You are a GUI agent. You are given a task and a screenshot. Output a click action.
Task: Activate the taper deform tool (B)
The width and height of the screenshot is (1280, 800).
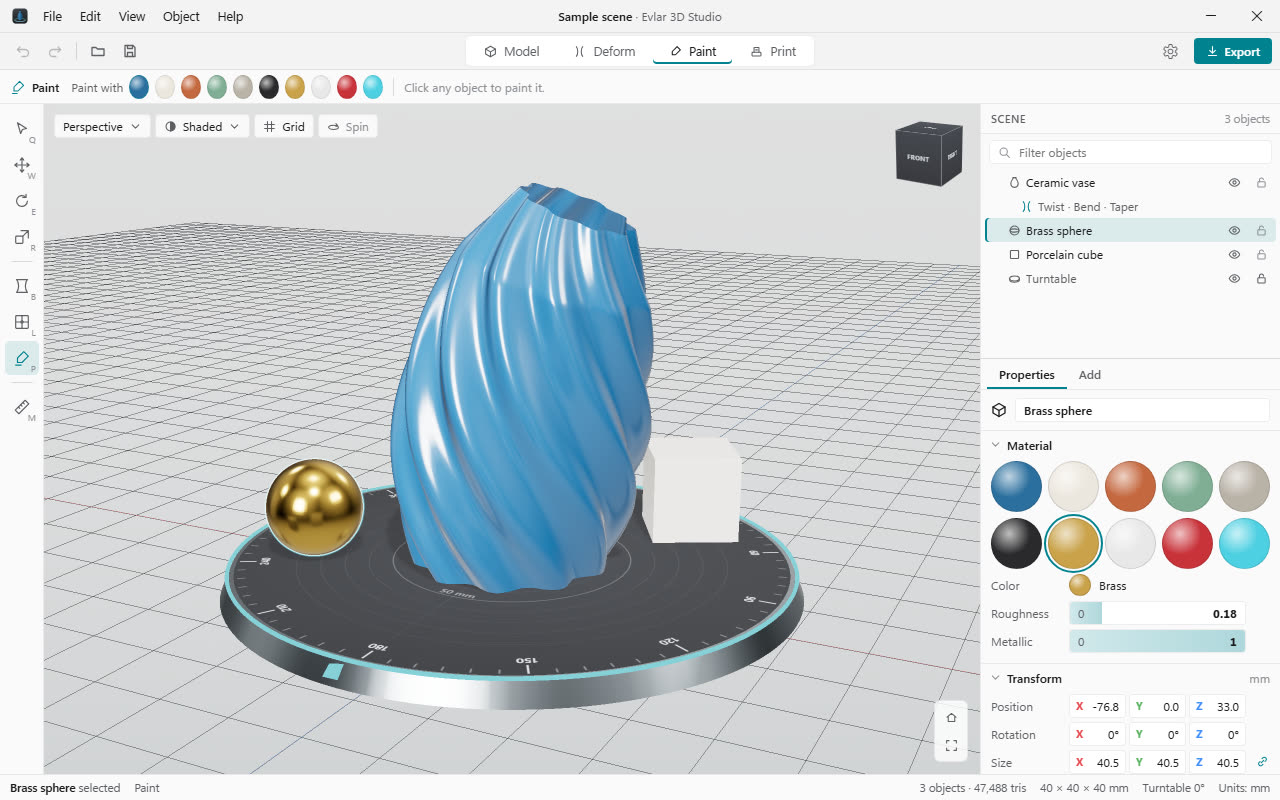pos(22,286)
